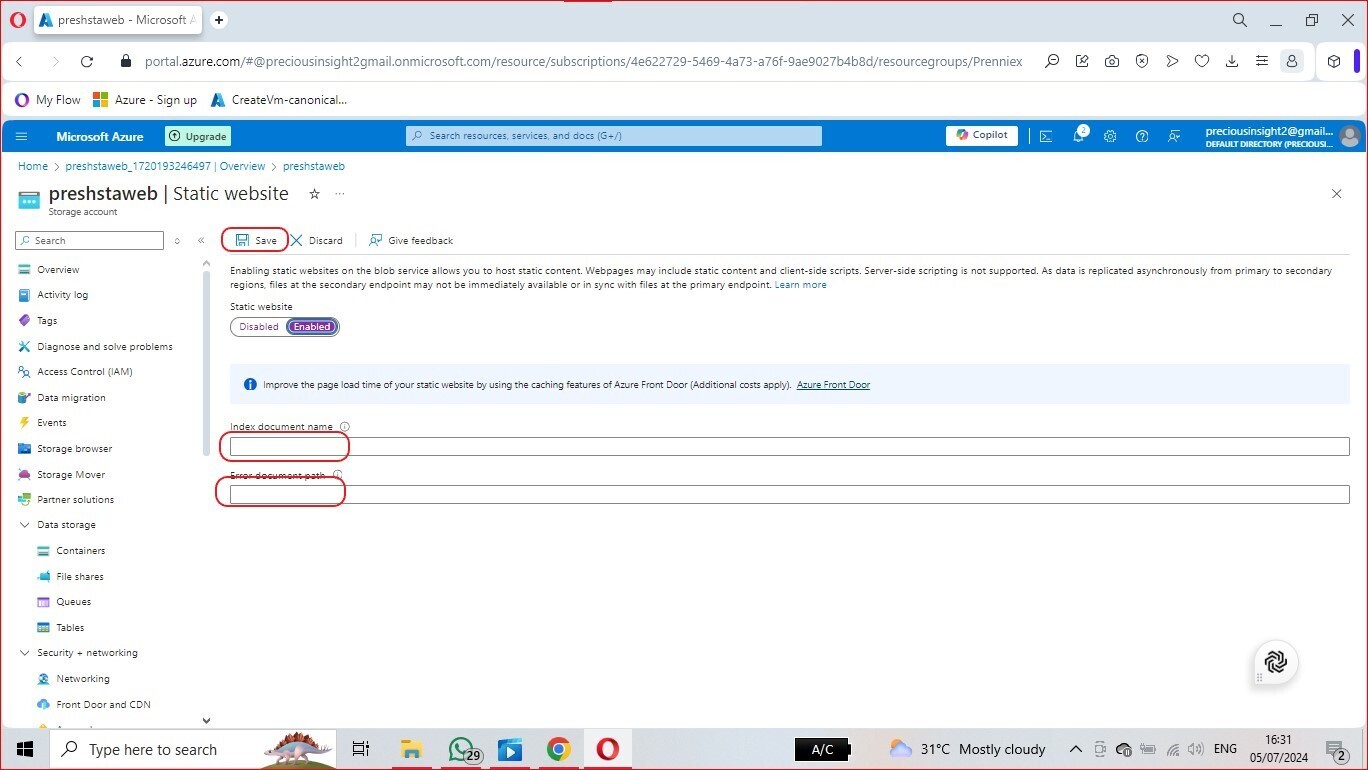Screen dimensions: 1368x770
Task: Open browser downloads icon
Action: 1232,61
